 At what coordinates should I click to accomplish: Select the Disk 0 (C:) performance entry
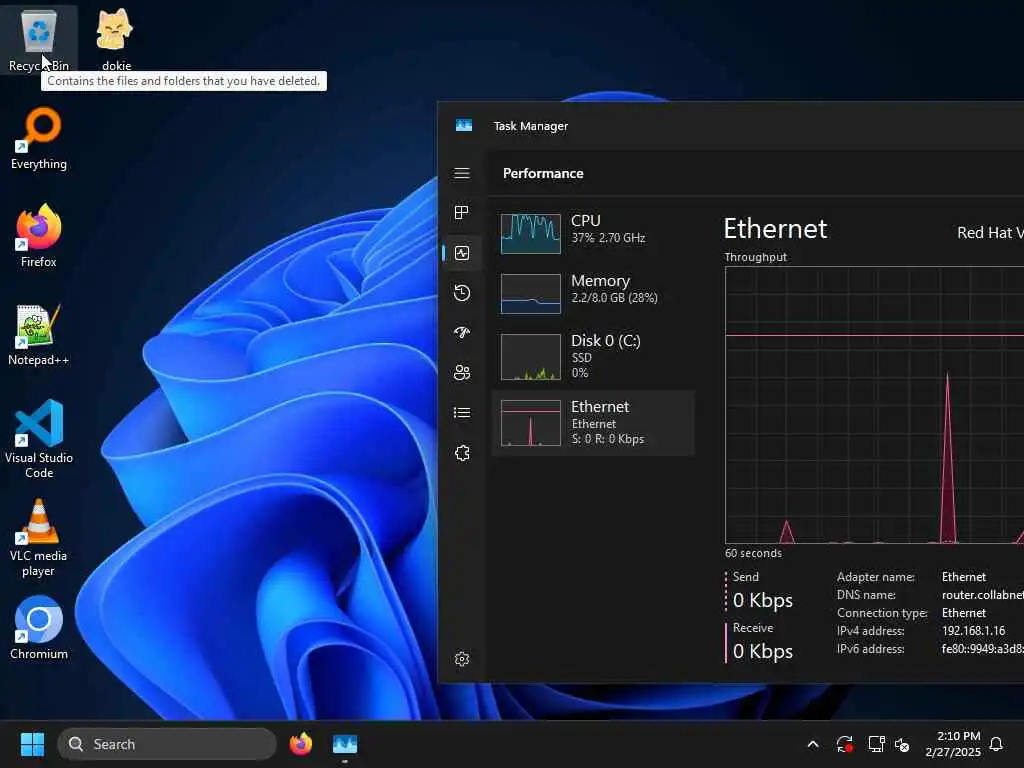(x=593, y=356)
